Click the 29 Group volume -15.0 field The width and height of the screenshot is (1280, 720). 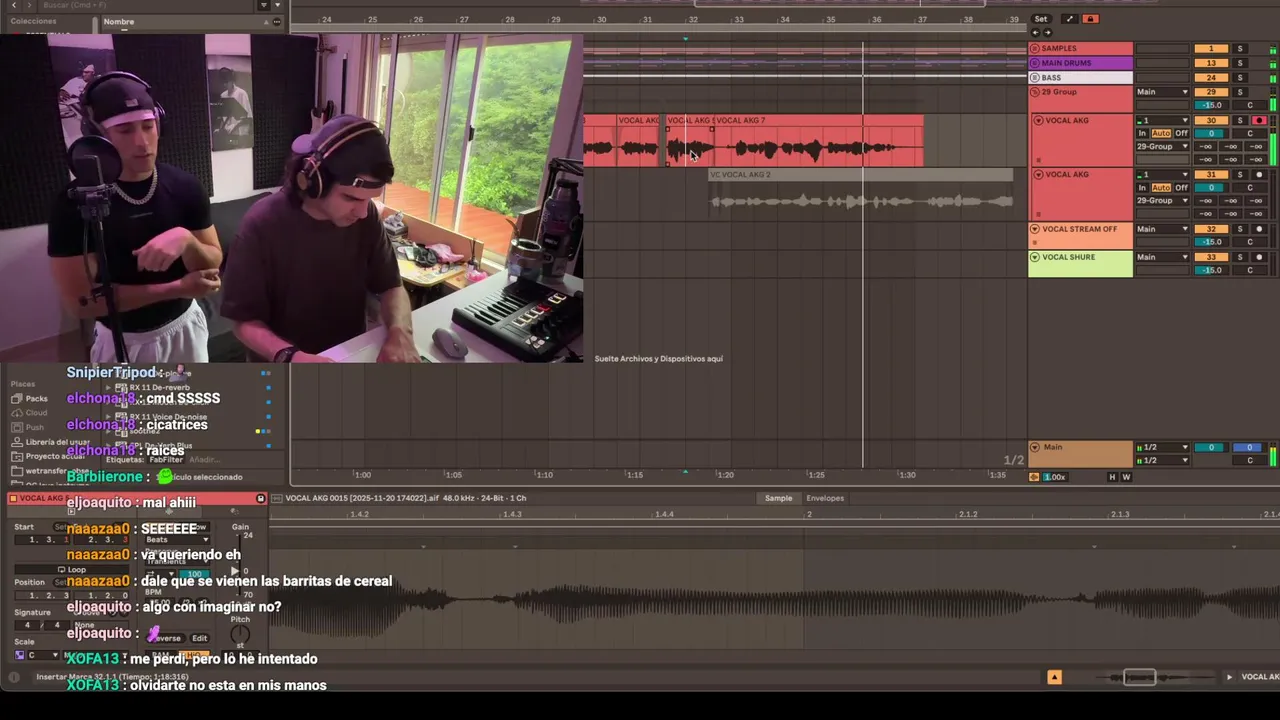[1211, 105]
